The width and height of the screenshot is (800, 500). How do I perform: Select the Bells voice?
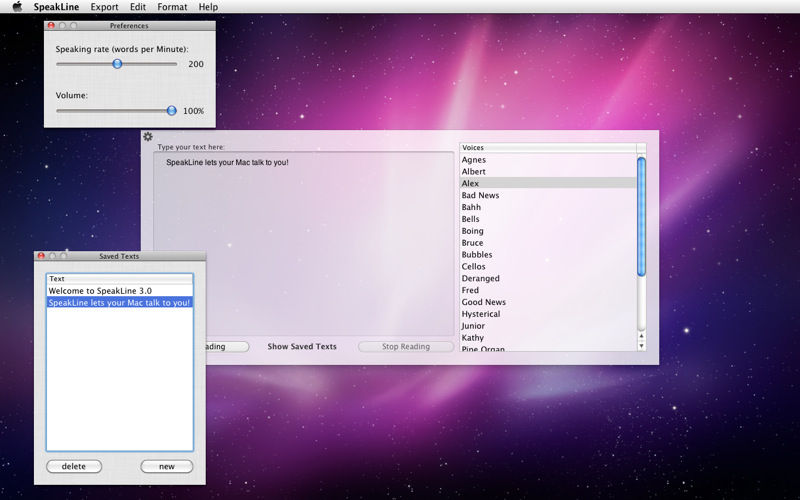point(548,219)
